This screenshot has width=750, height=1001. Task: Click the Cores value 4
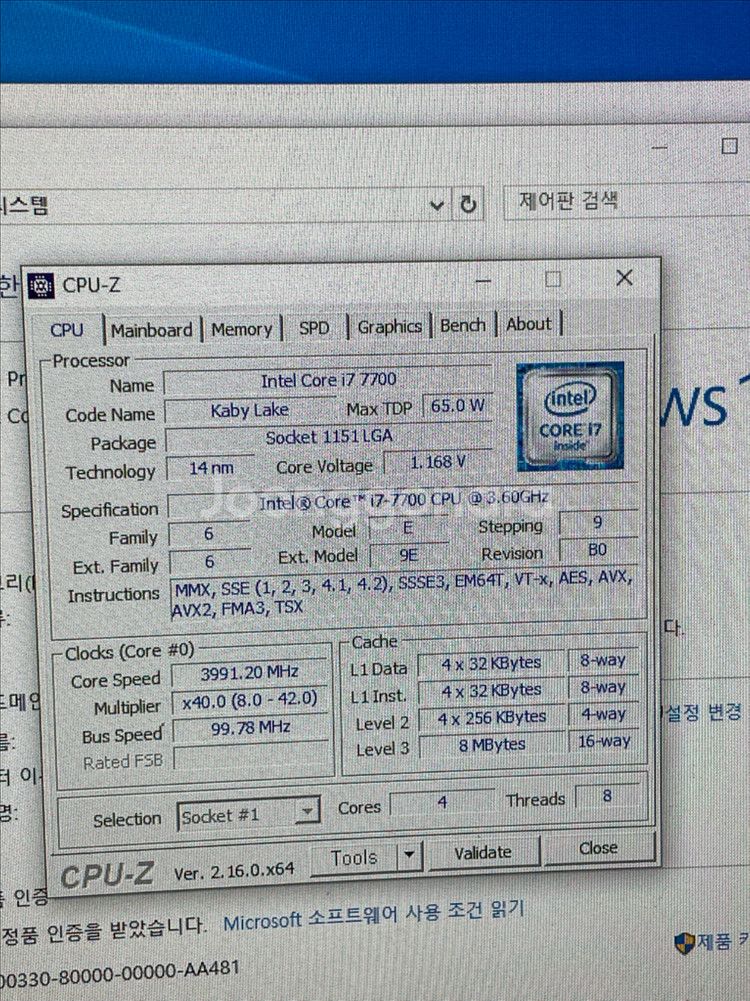[x=442, y=802]
